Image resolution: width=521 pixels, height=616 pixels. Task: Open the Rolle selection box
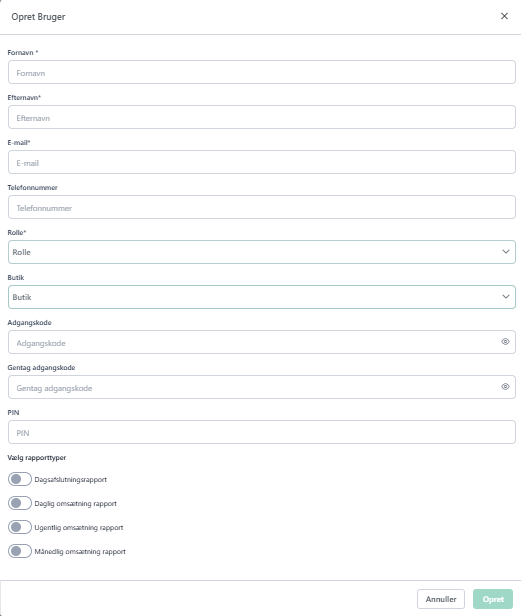click(x=262, y=252)
